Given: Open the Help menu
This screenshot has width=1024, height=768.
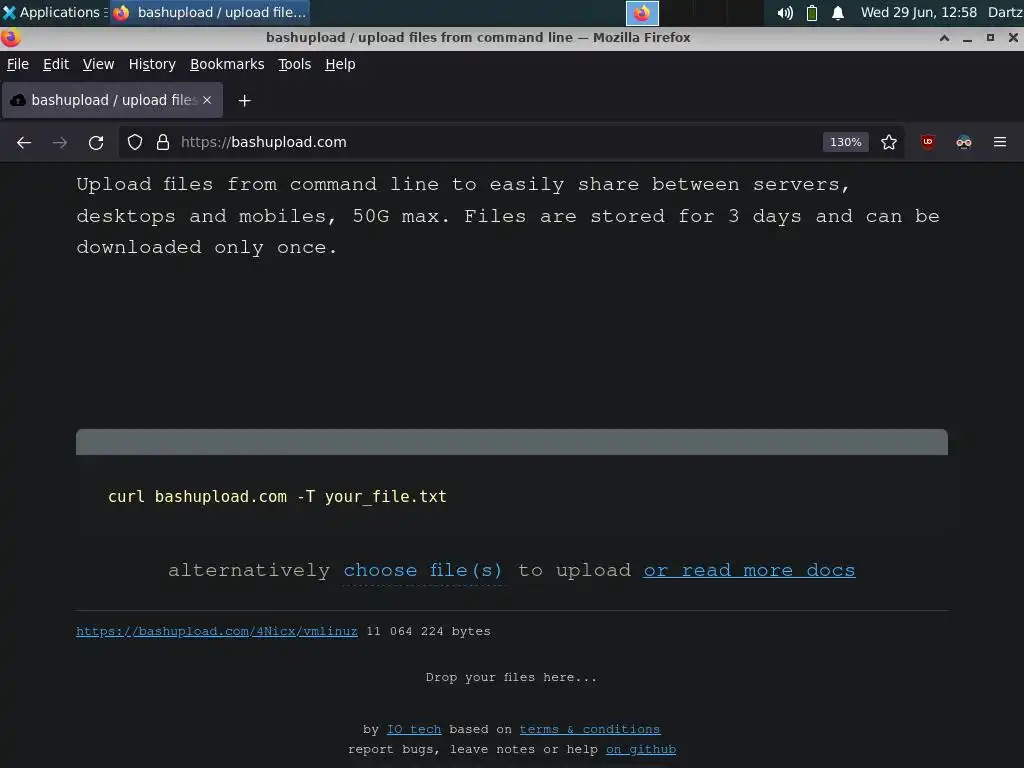Looking at the screenshot, I should coord(340,64).
